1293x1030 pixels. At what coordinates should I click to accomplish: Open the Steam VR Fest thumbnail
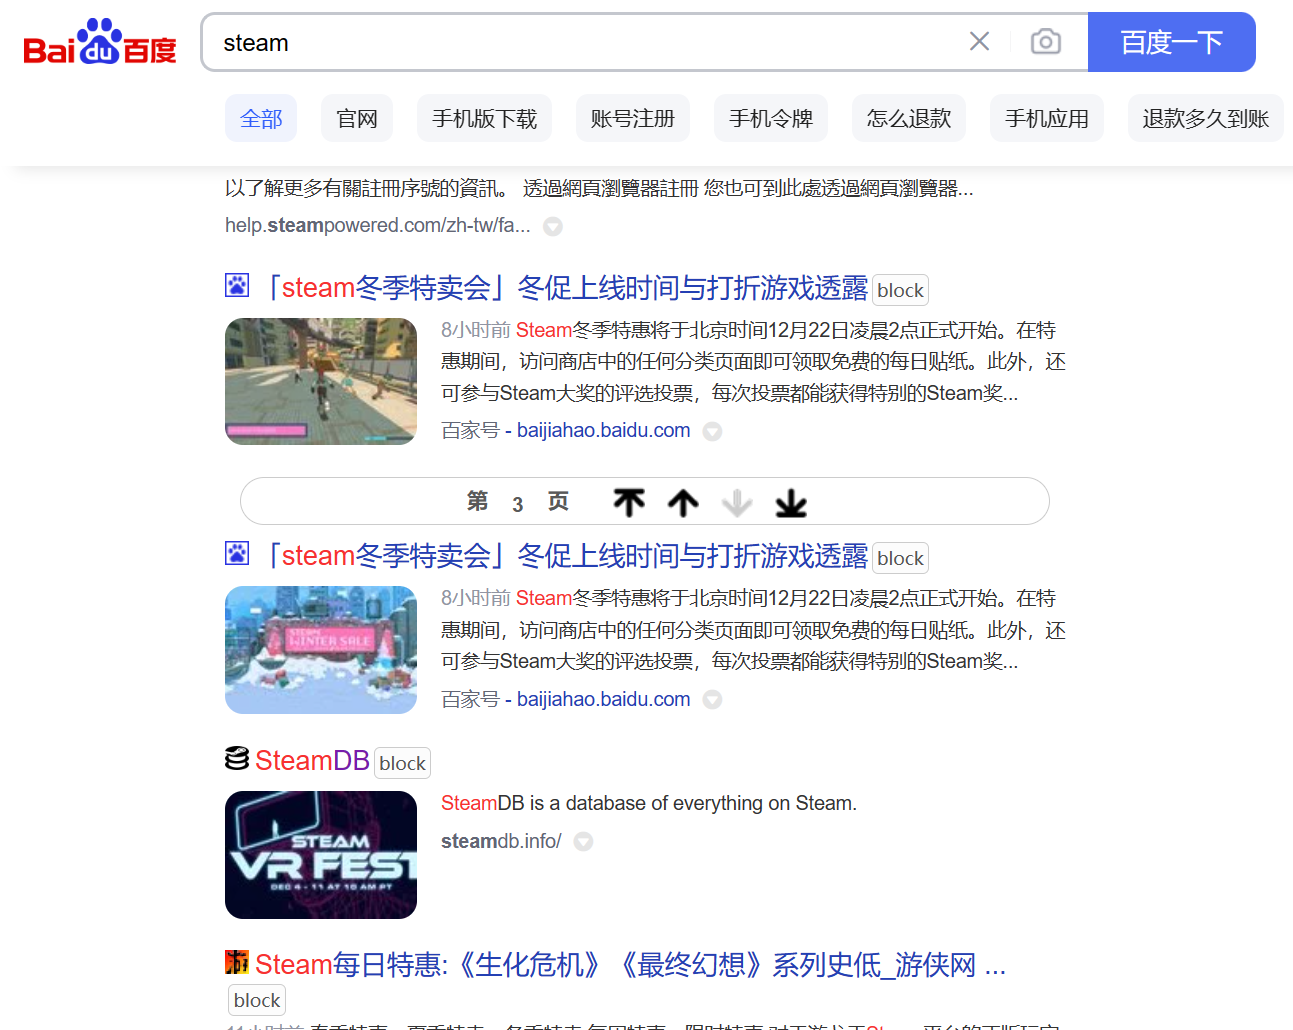[321, 855]
